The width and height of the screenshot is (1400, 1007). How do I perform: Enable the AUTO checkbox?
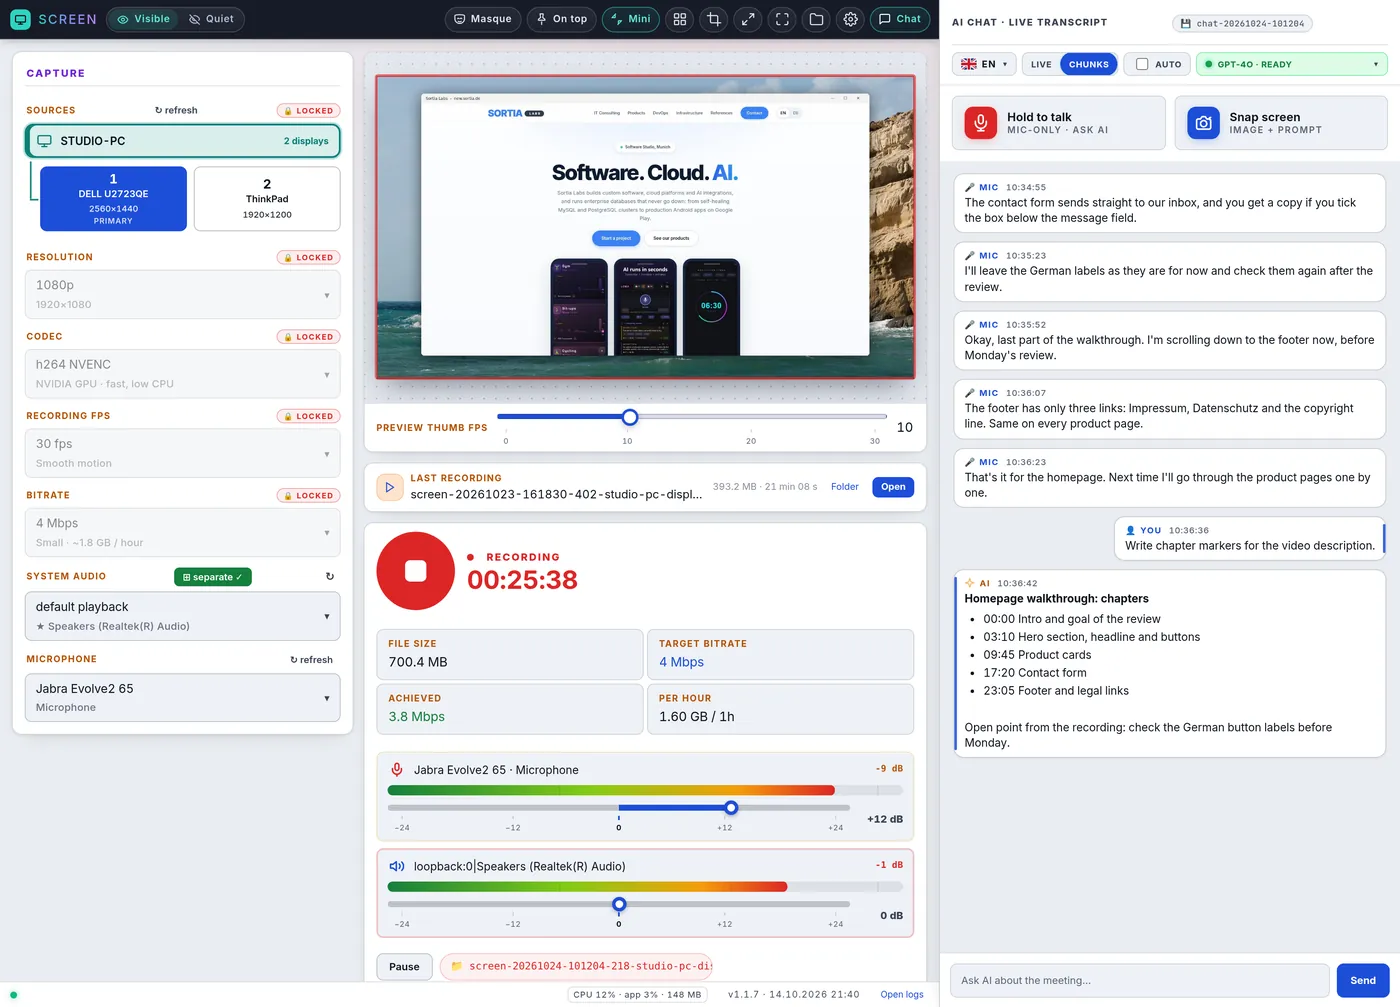click(1142, 64)
